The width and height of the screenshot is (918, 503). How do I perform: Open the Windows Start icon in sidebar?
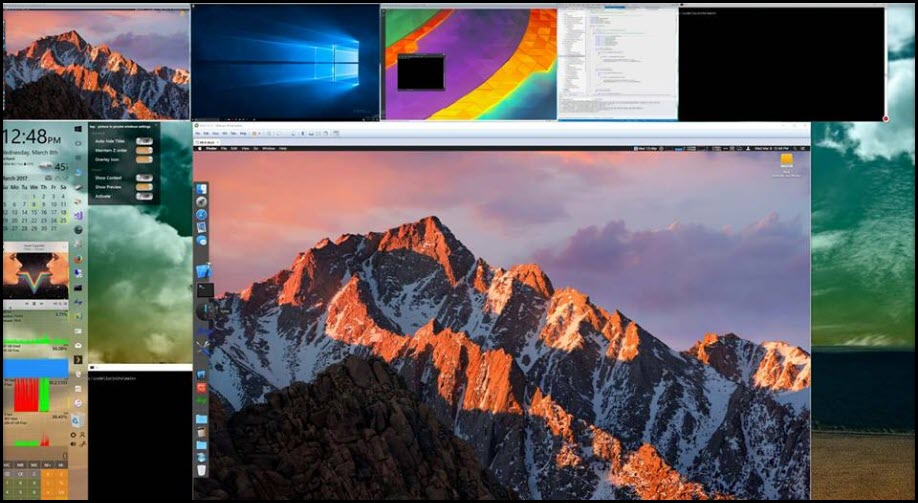pyautogui.click(x=78, y=129)
